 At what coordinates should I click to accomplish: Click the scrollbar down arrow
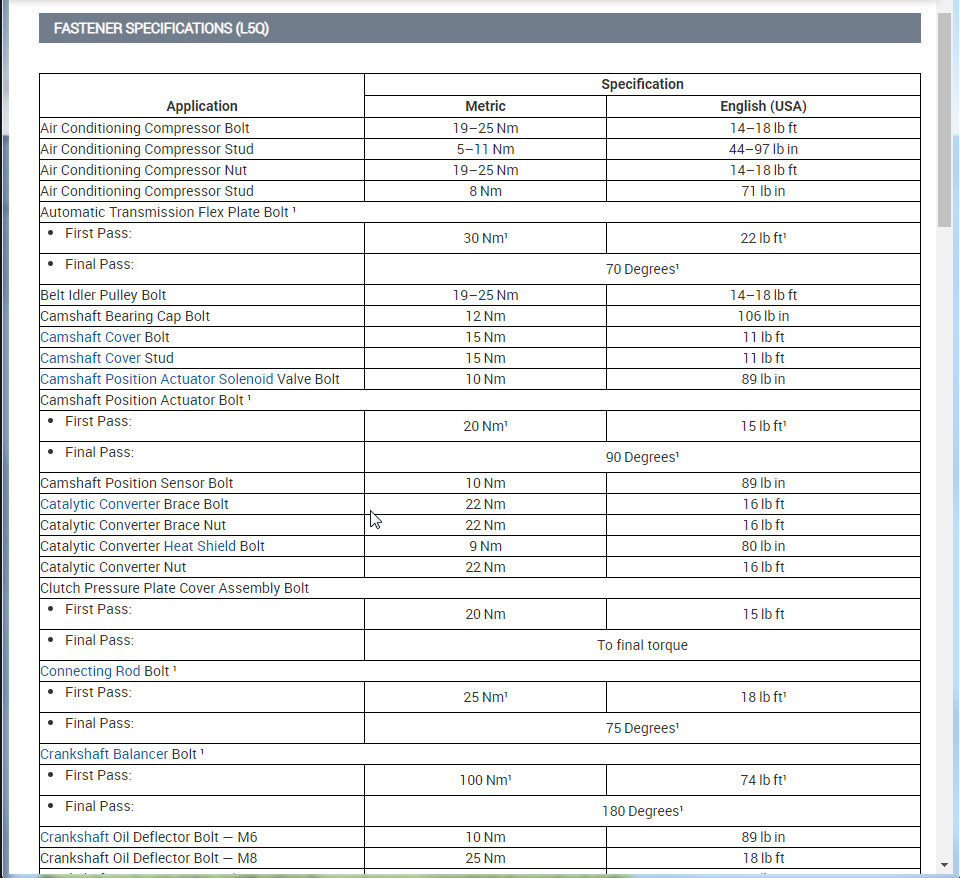coord(945,865)
